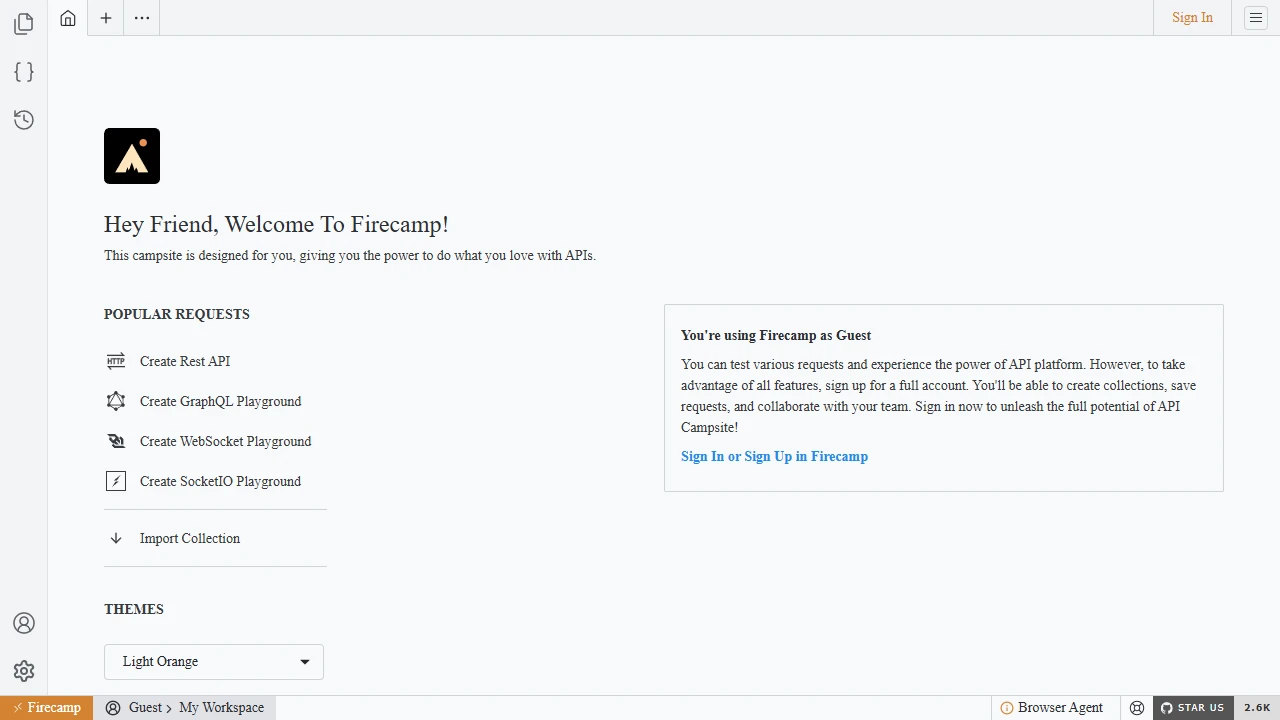Open the Light Orange theme dropdown
The width and height of the screenshot is (1280, 720).
point(213,661)
